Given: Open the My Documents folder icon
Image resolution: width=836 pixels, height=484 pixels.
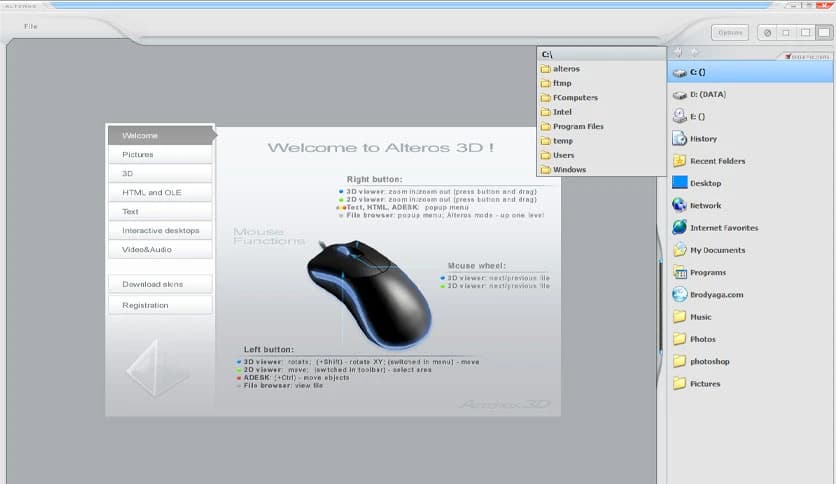Looking at the screenshot, I should (x=679, y=250).
